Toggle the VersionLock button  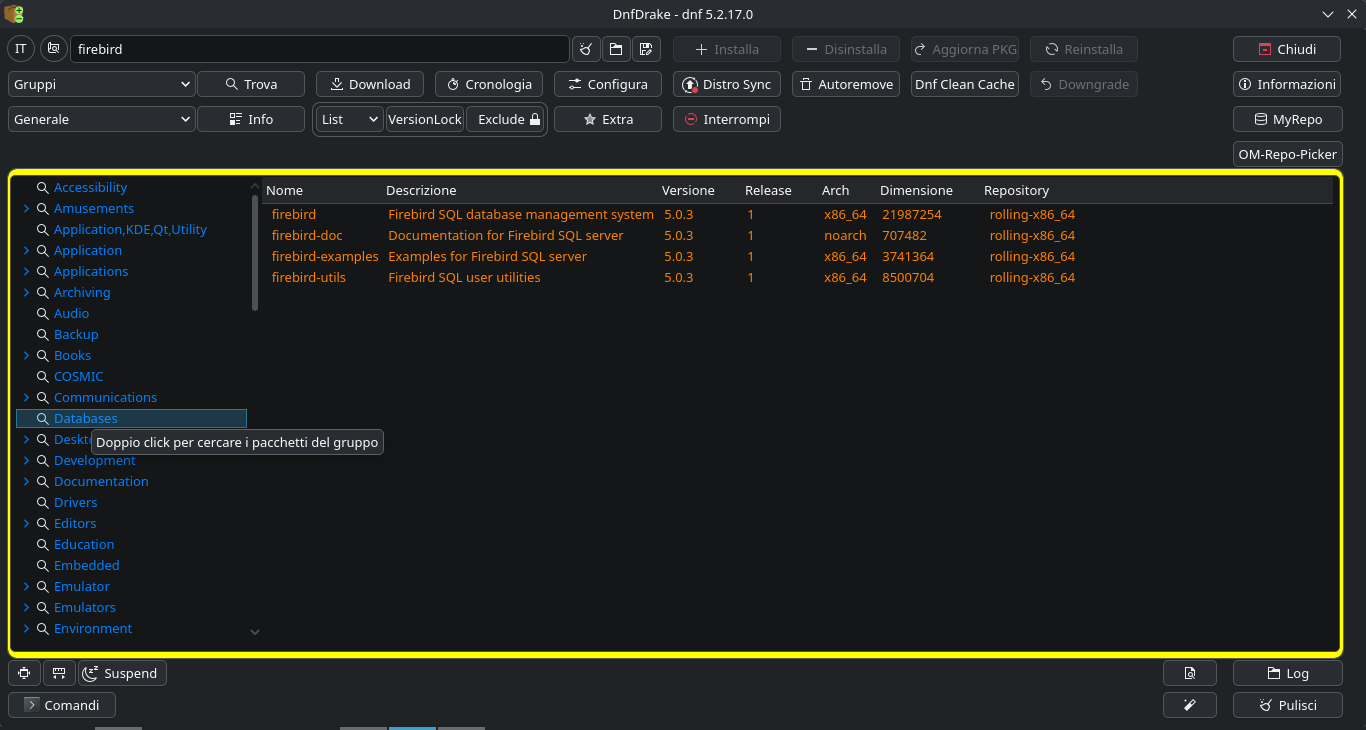(424, 119)
